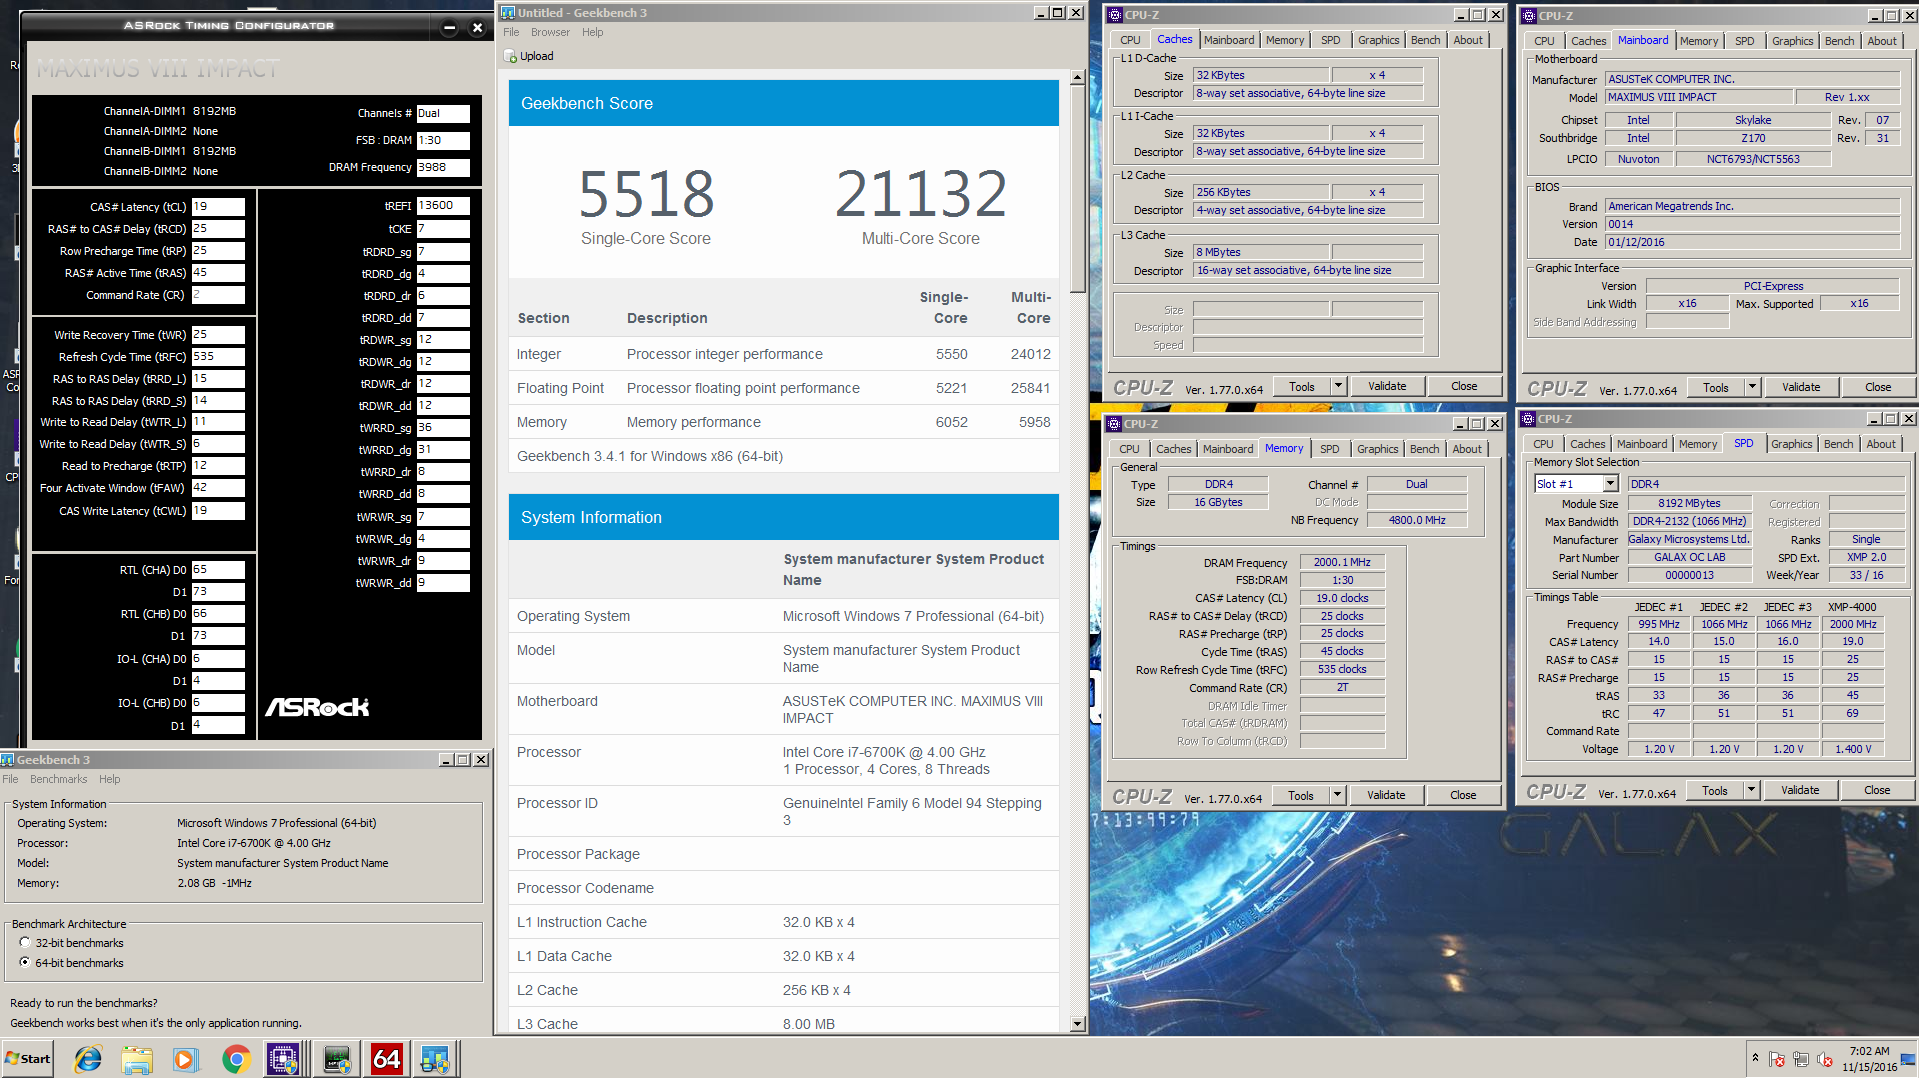Open SPD tab in CPU-Z Memory window
The width and height of the screenshot is (1919, 1078).
pyautogui.click(x=1329, y=449)
